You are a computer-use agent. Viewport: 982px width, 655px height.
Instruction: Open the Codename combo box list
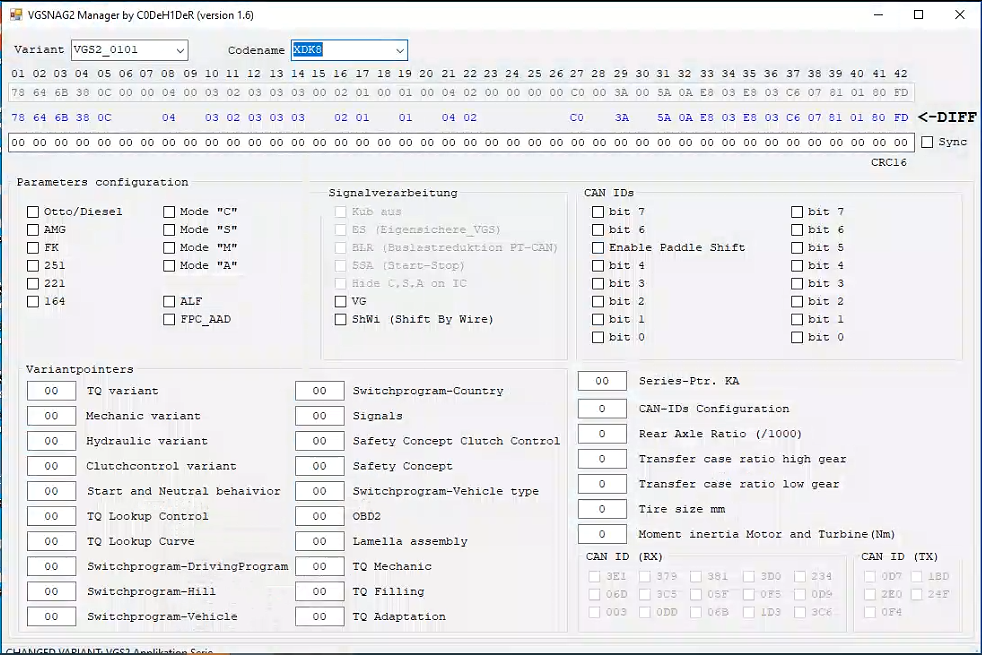[399, 51]
